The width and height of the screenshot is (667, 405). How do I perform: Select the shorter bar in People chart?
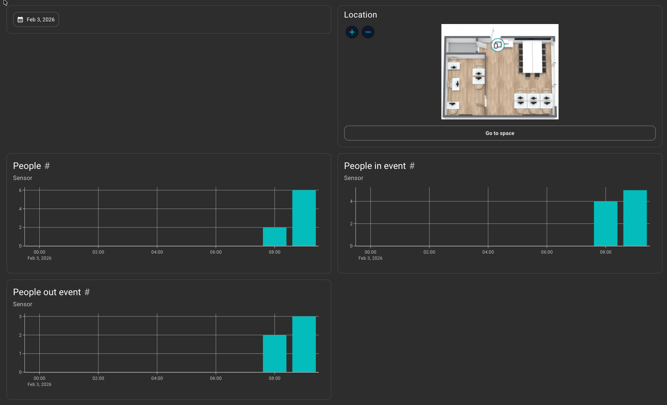275,237
